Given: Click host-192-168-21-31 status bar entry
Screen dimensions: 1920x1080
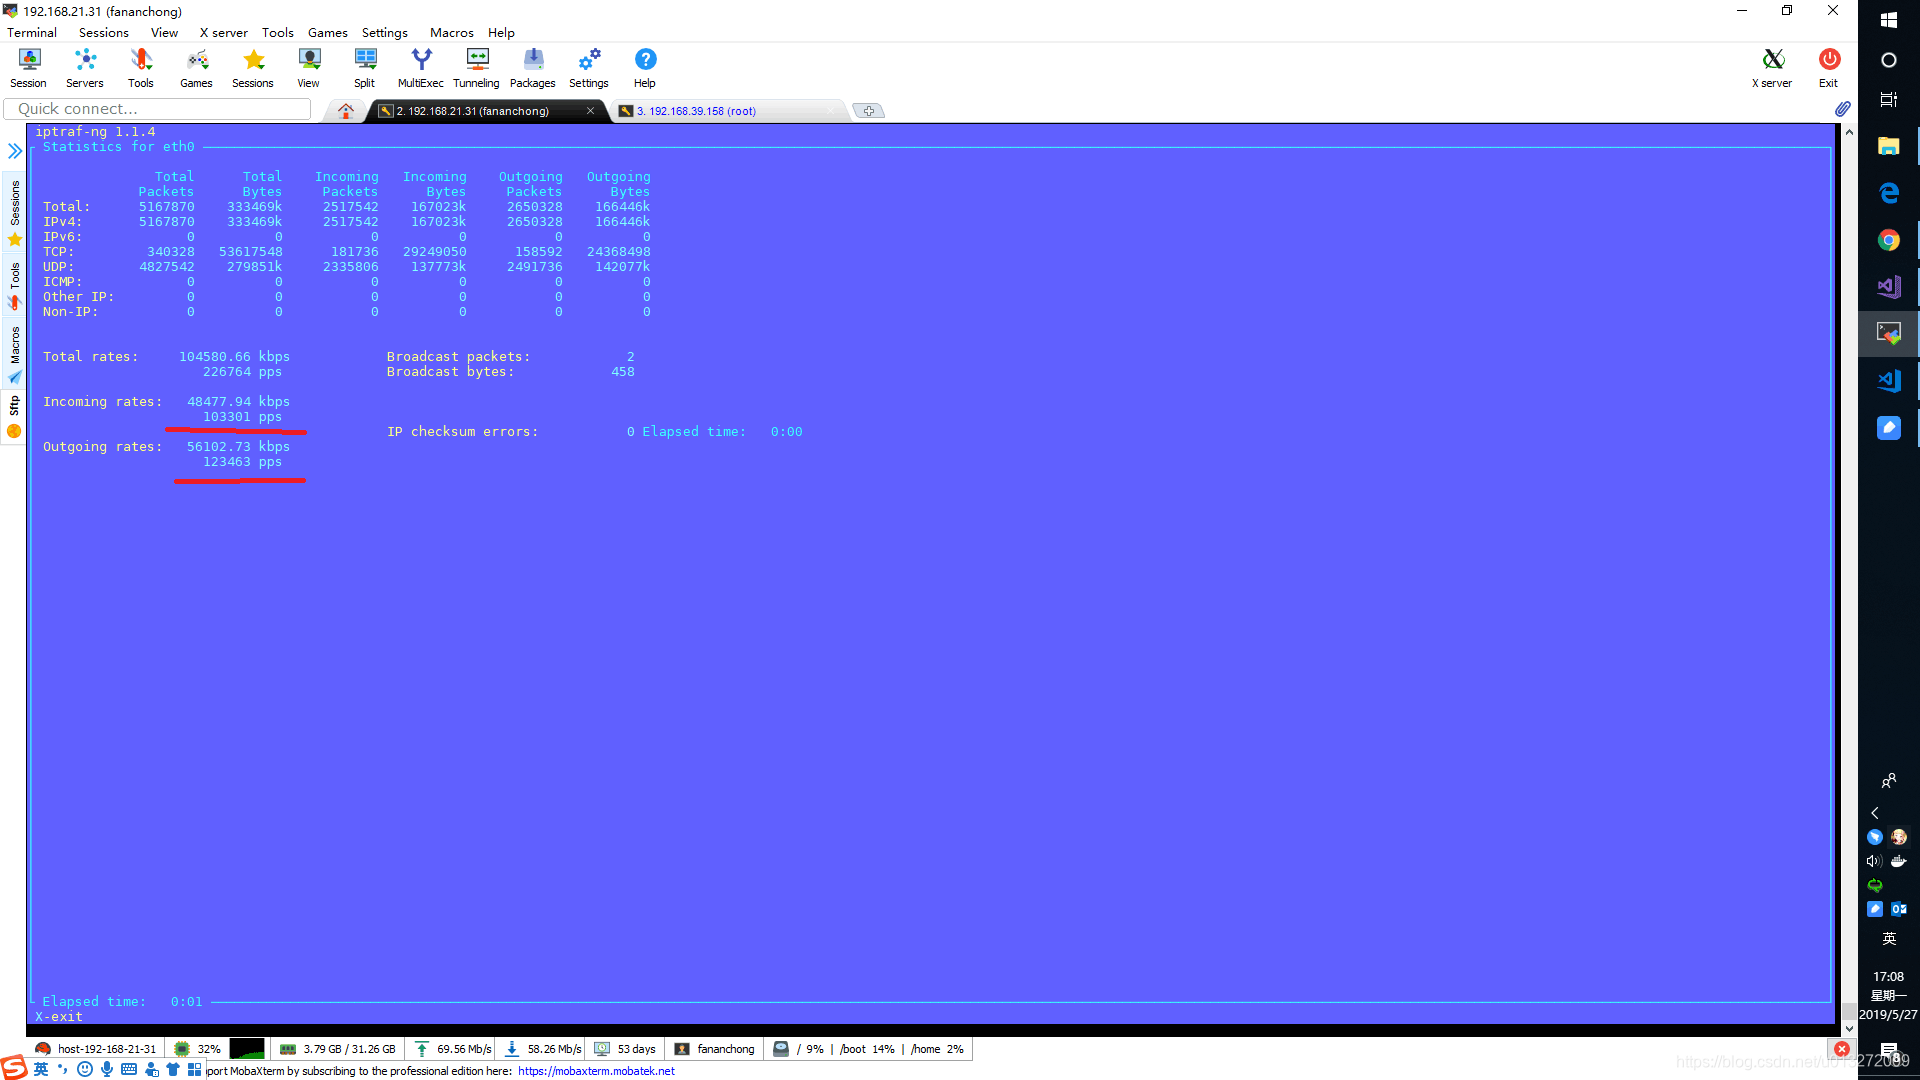Looking at the screenshot, I should (96, 1049).
